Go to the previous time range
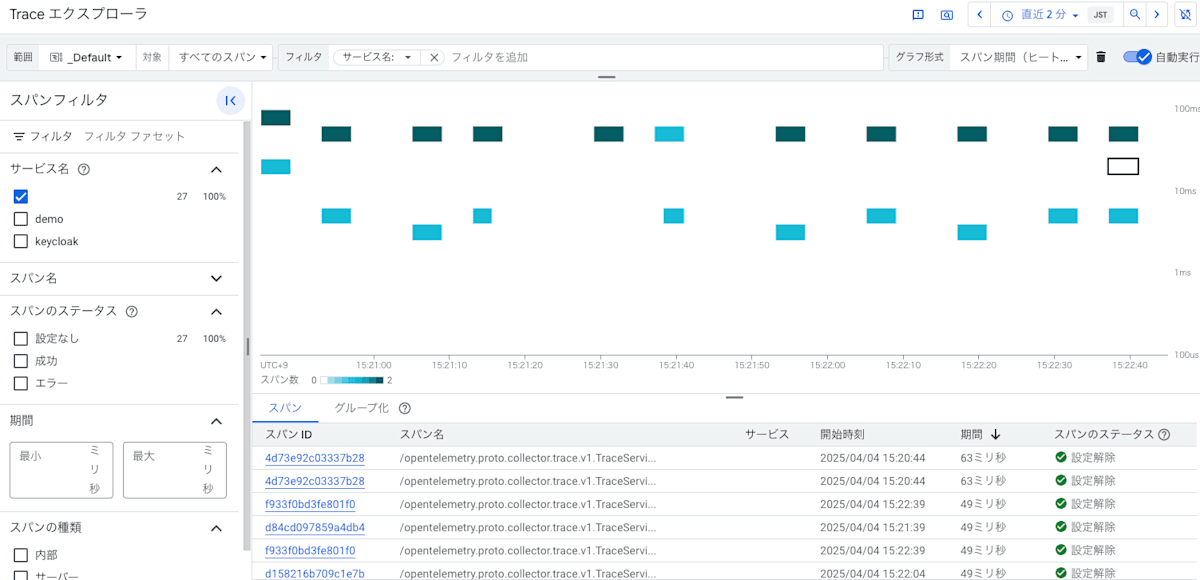 coord(980,15)
